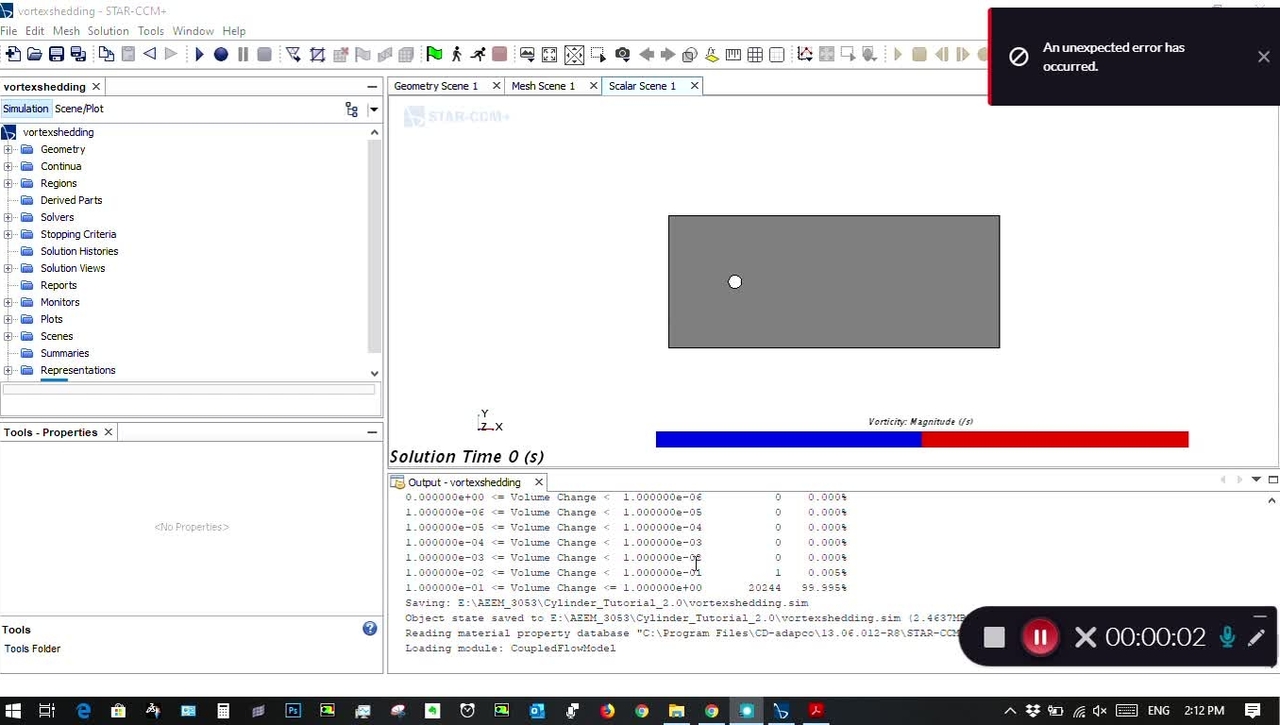Expand the Regions tree node
The image size is (1280, 725).
(8, 183)
